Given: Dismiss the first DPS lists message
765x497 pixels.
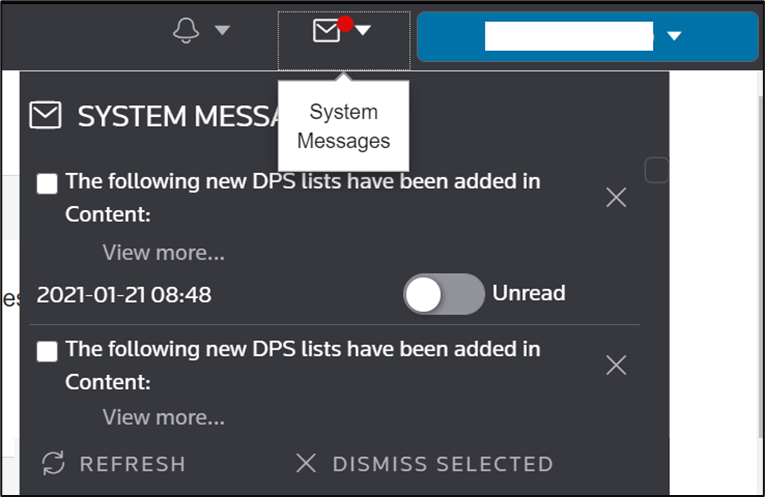Looking at the screenshot, I should point(616,198).
